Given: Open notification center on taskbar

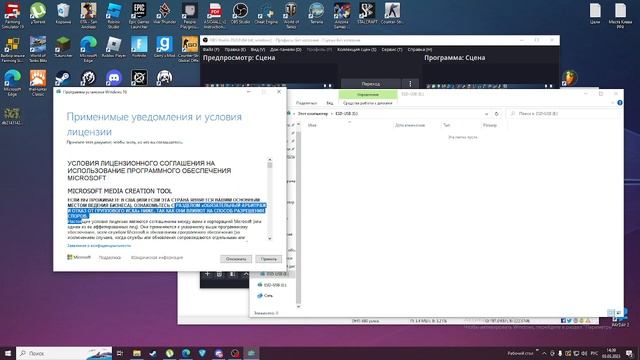Looking at the screenshot, I should tap(630, 353).
